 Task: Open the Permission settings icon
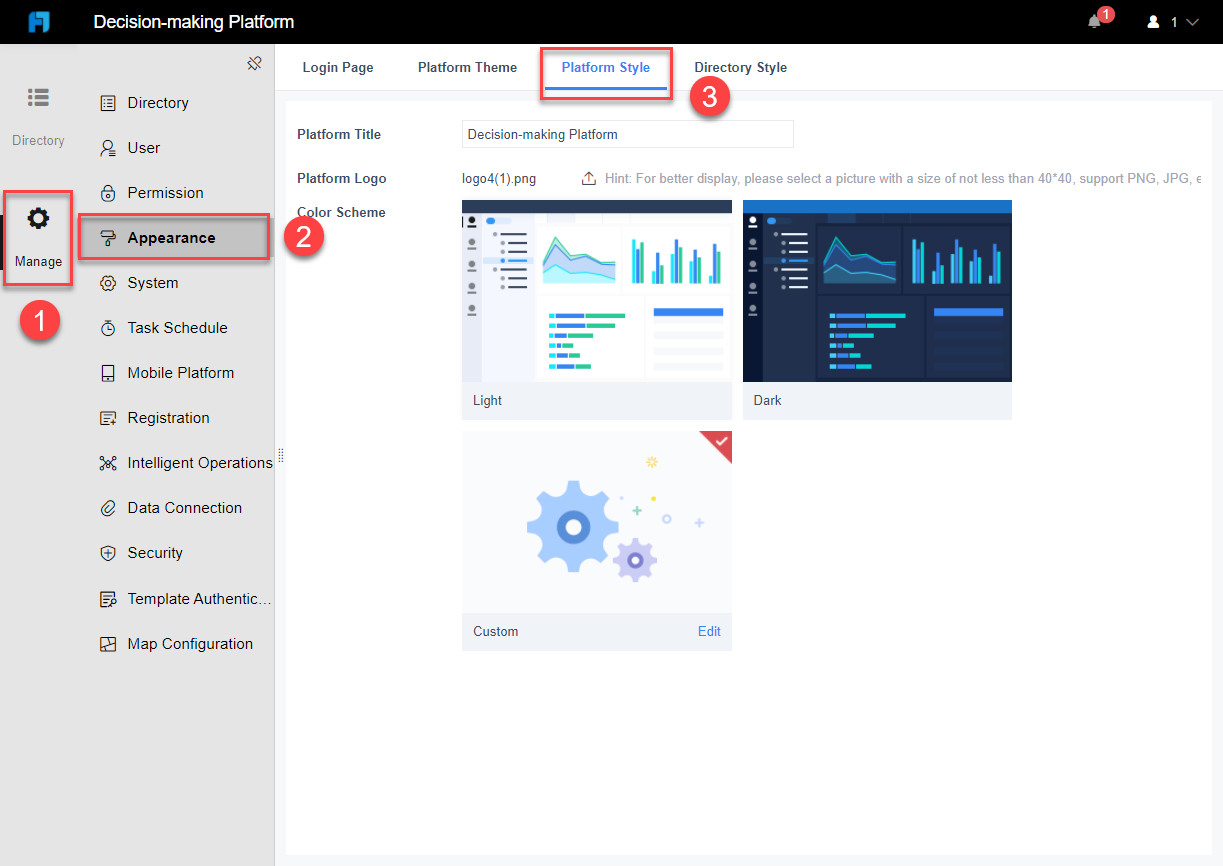(109, 192)
